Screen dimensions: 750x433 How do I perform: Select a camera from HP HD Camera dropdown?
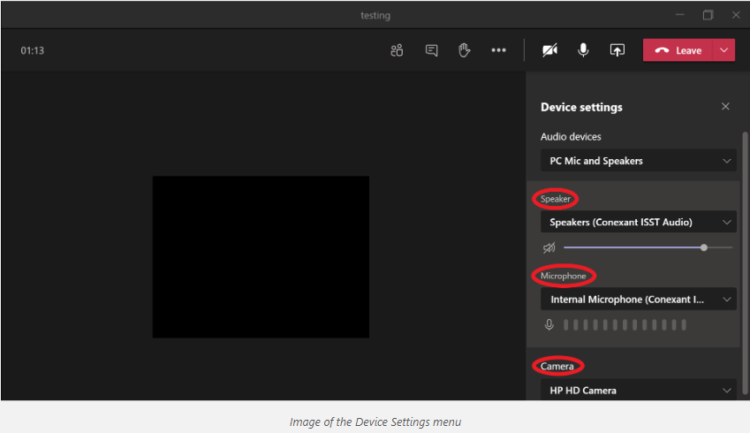pos(638,390)
